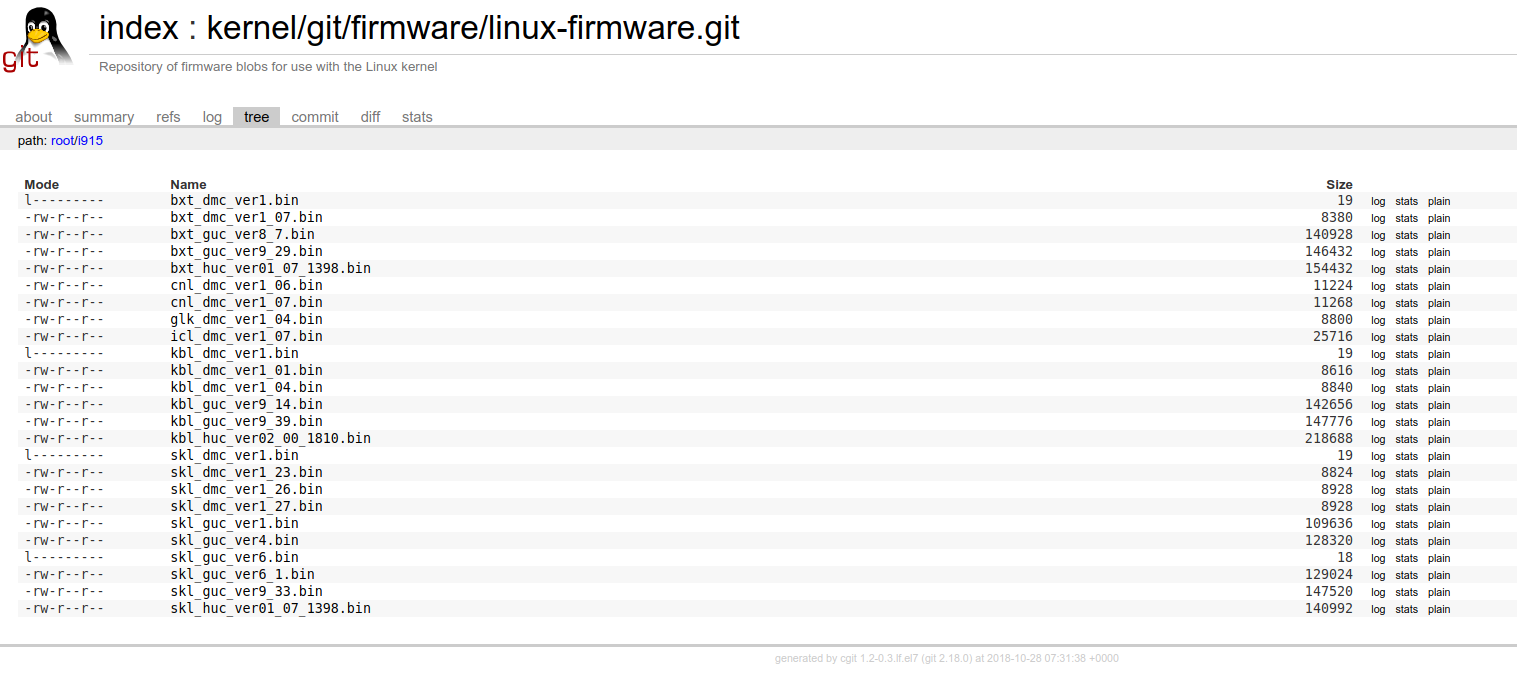Open file cnl_dmc_ver1_06.bin
Screen dimensions: 1517x680
click(246, 285)
